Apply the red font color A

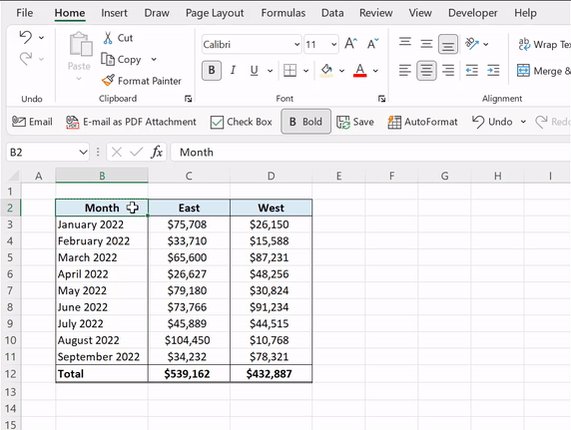tap(360, 70)
